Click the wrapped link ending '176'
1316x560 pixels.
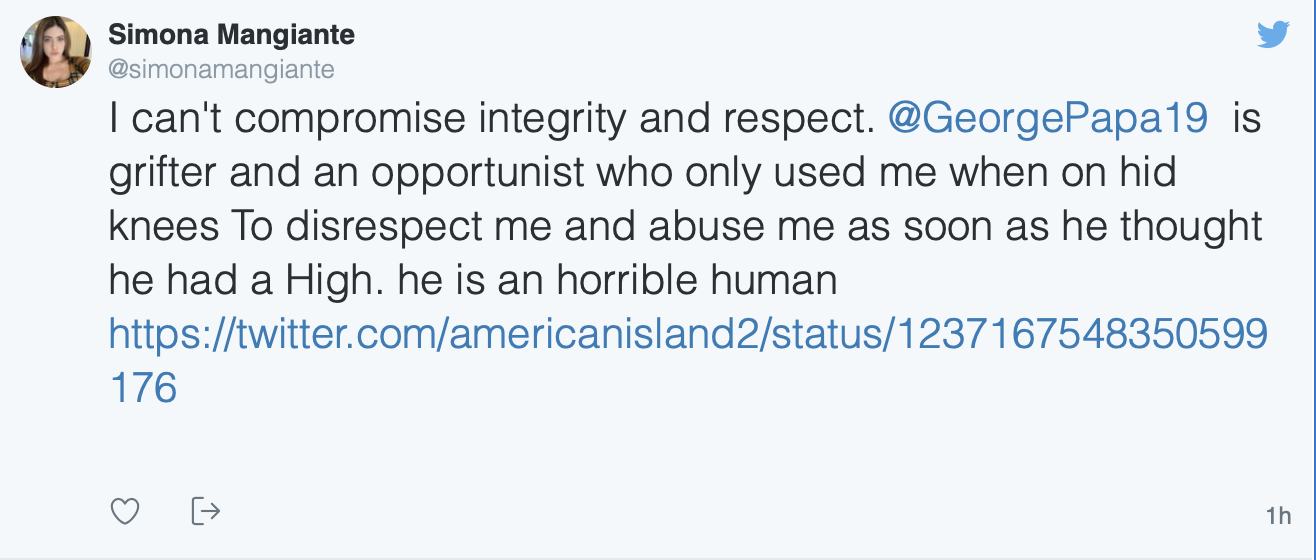click(x=142, y=388)
